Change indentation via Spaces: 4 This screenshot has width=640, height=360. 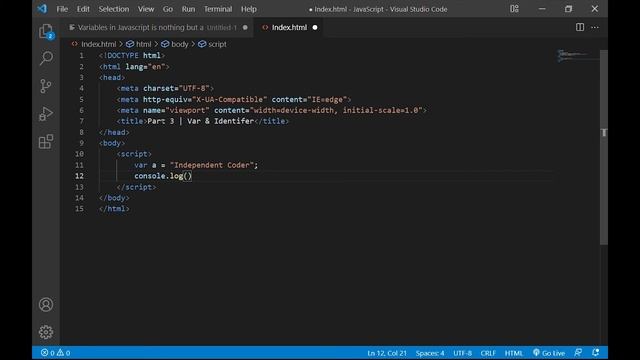point(430,353)
